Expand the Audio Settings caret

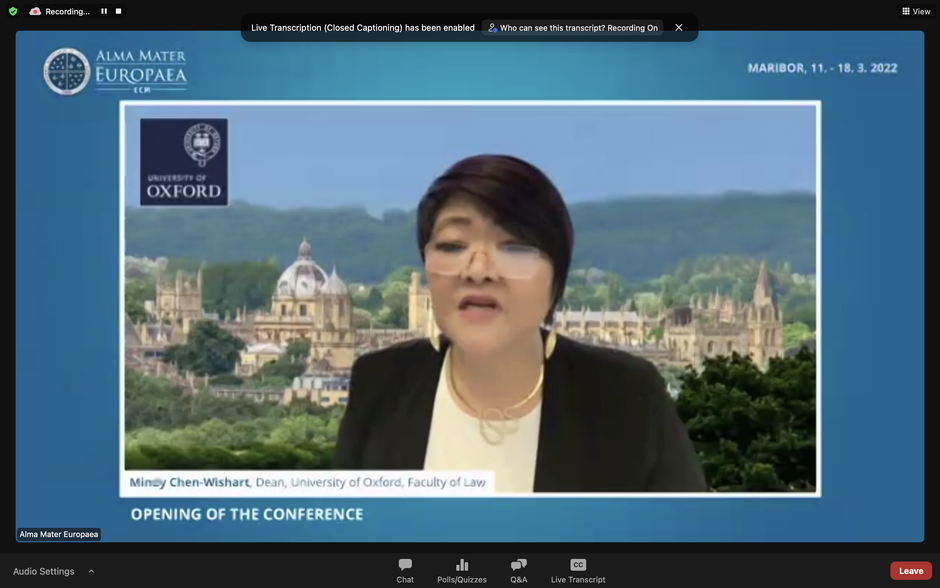91,571
